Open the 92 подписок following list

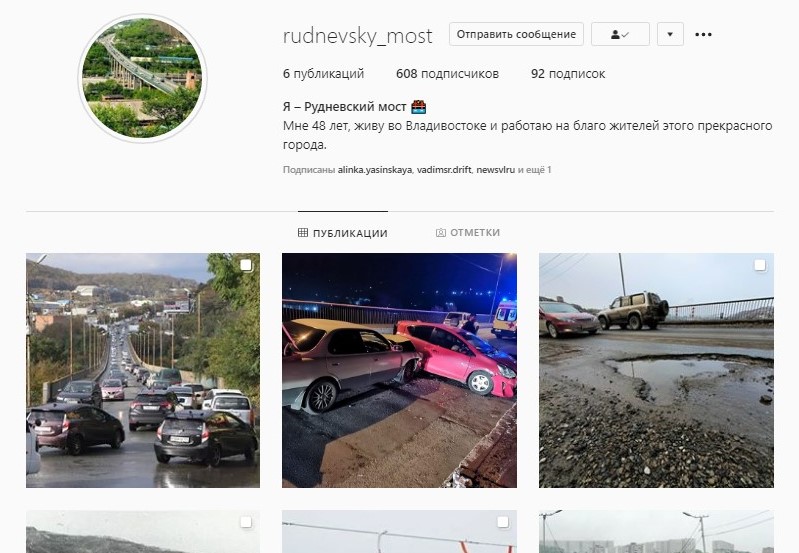click(x=568, y=74)
